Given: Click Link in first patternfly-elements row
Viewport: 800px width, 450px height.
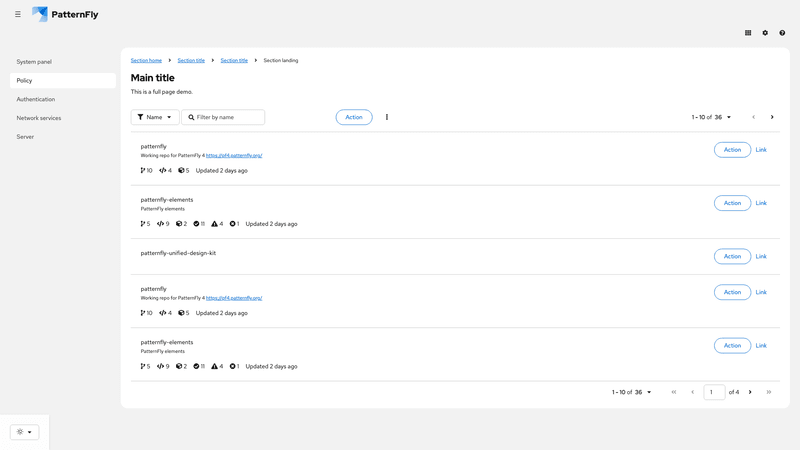Looking at the screenshot, I should click(x=761, y=203).
